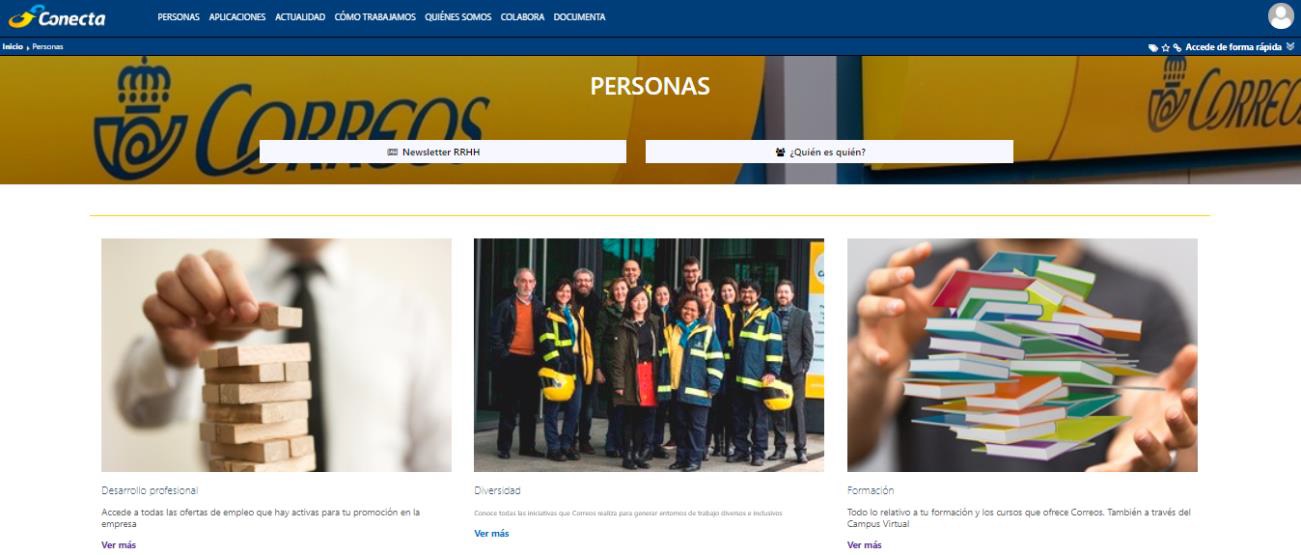Screen dimensions: 1301x555
Task: Click the Conecta logo
Action: click(56, 16)
